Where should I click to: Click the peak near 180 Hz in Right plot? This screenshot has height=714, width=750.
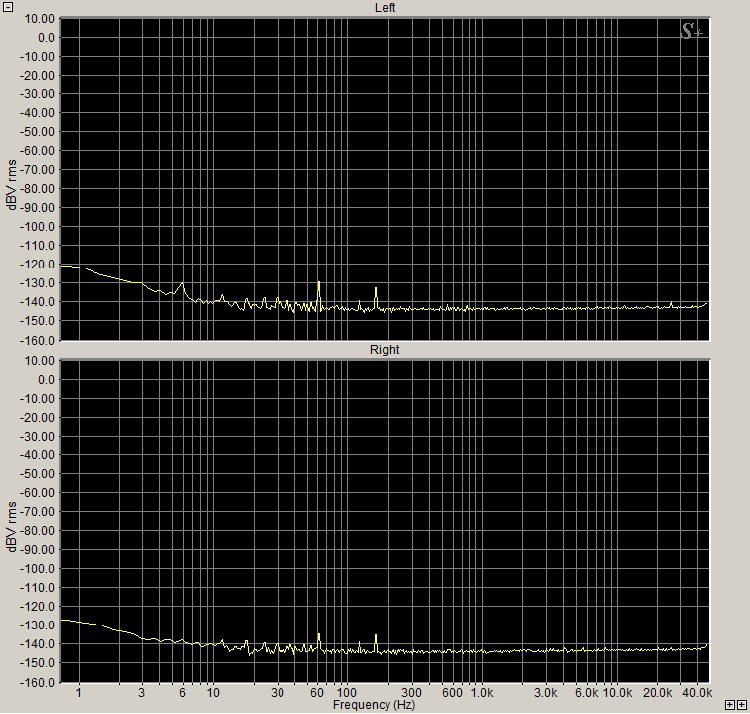[x=376, y=635]
